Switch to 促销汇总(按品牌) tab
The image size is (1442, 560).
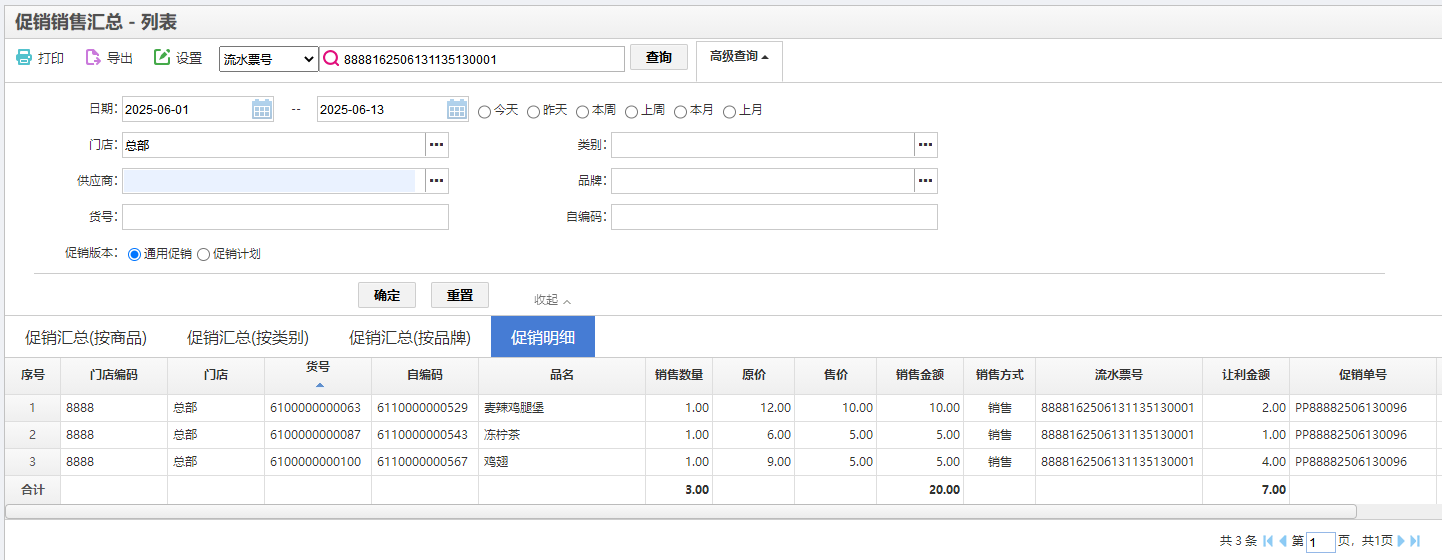pyautogui.click(x=410, y=337)
